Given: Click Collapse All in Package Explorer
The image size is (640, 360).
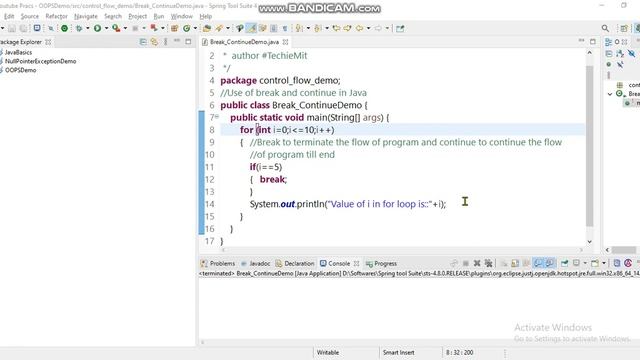Looking at the screenshot, I should coord(143,42).
